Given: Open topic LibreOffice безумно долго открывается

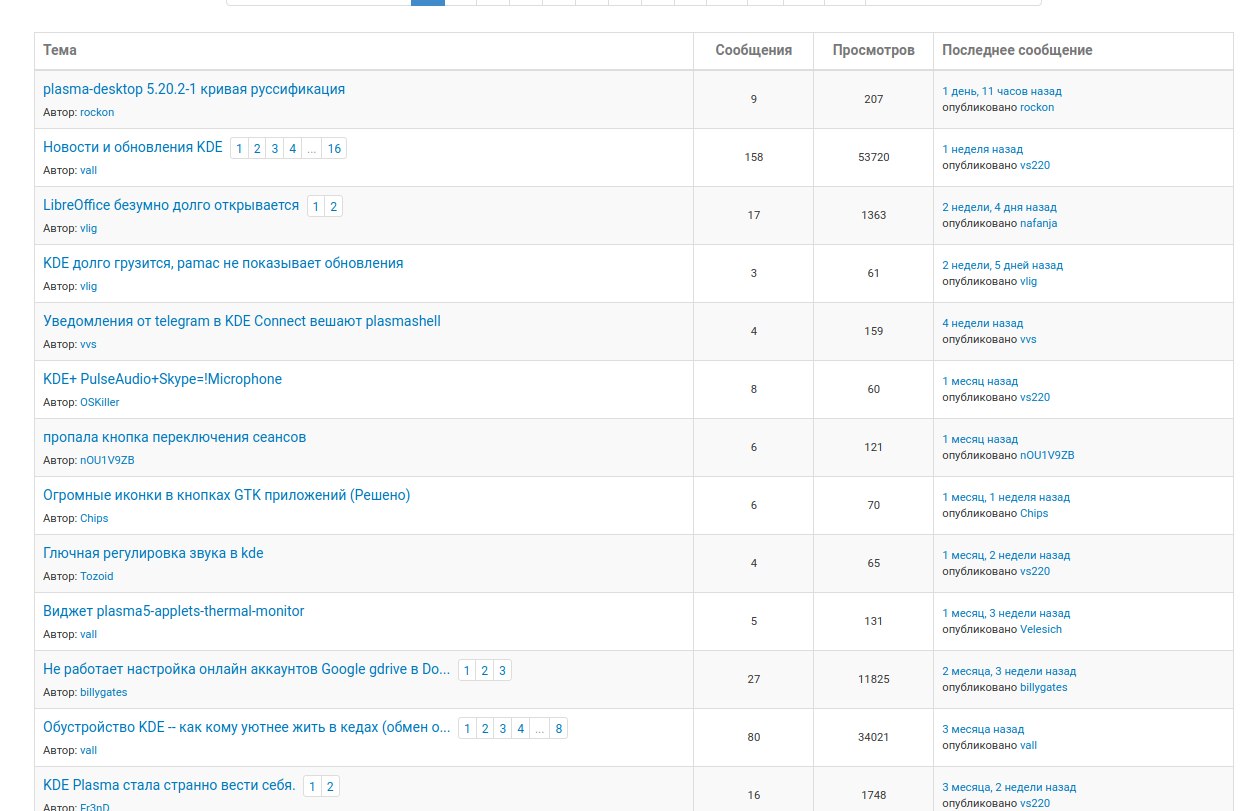Looking at the screenshot, I should (171, 205).
